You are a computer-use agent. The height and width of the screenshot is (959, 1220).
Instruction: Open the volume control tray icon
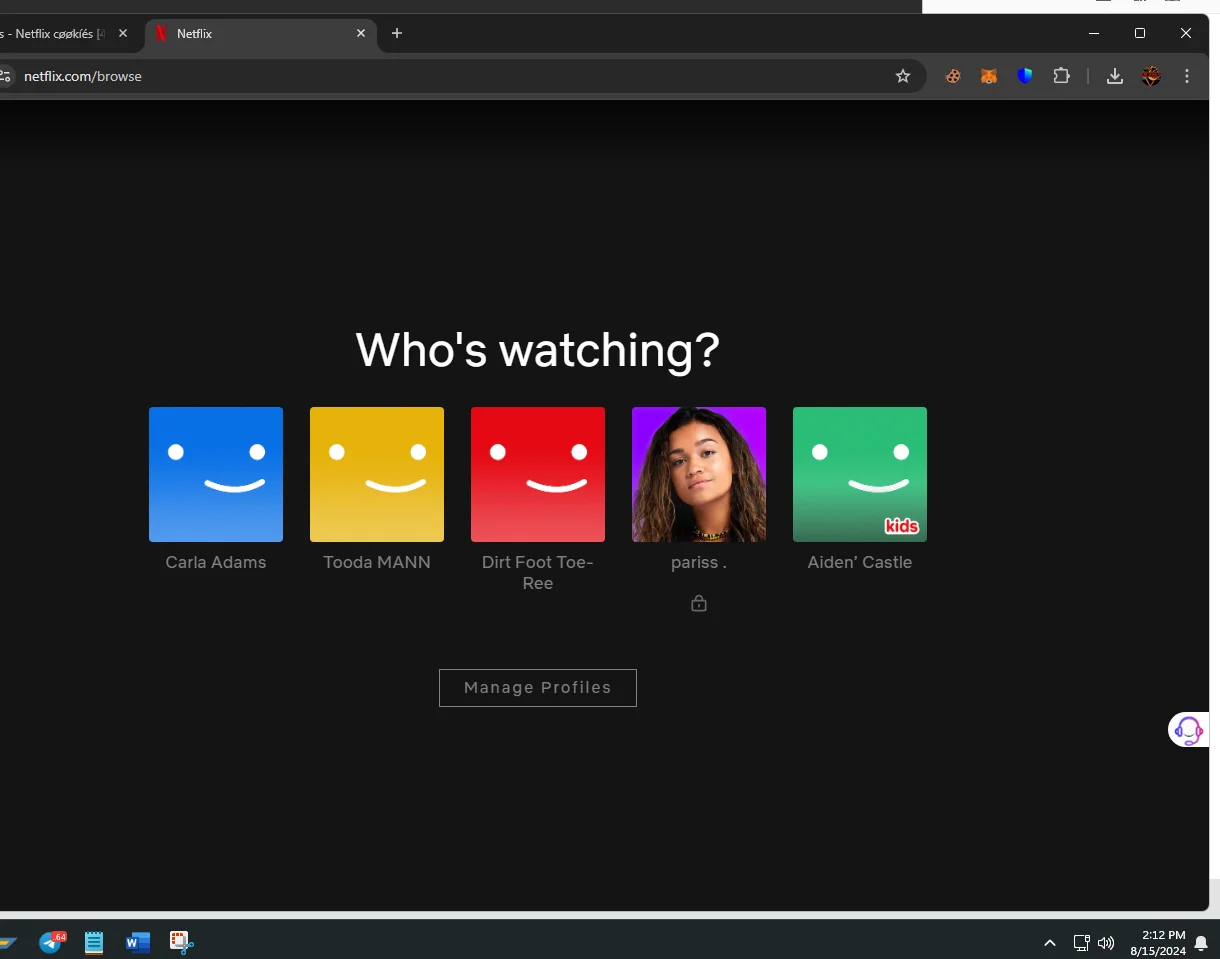tap(1106, 943)
